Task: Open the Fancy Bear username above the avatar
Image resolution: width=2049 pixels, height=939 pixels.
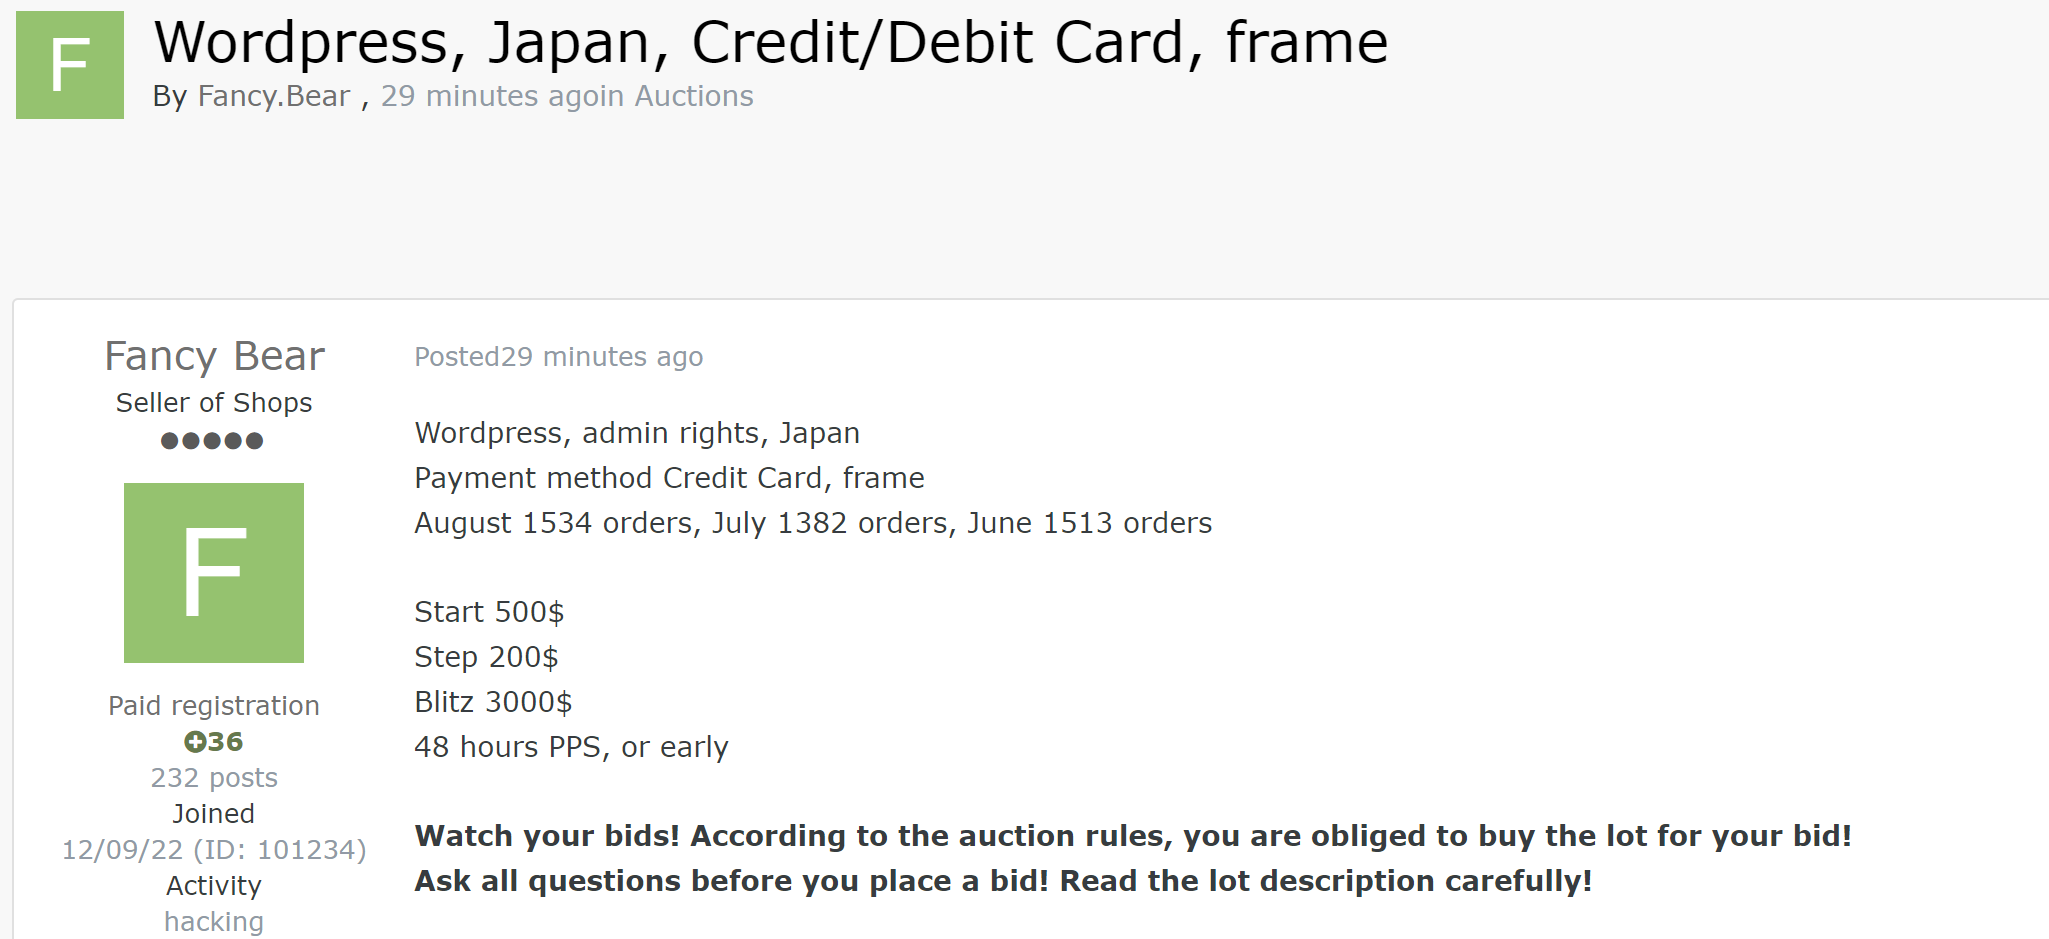Action: pos(214,357)
